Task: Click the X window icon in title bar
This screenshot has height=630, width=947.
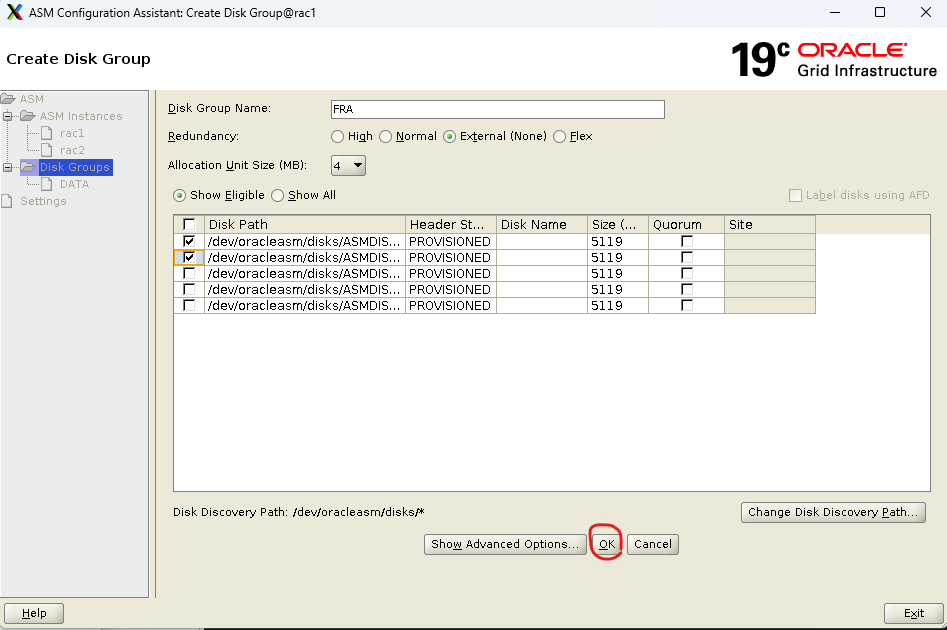Action: coord(14,12)
